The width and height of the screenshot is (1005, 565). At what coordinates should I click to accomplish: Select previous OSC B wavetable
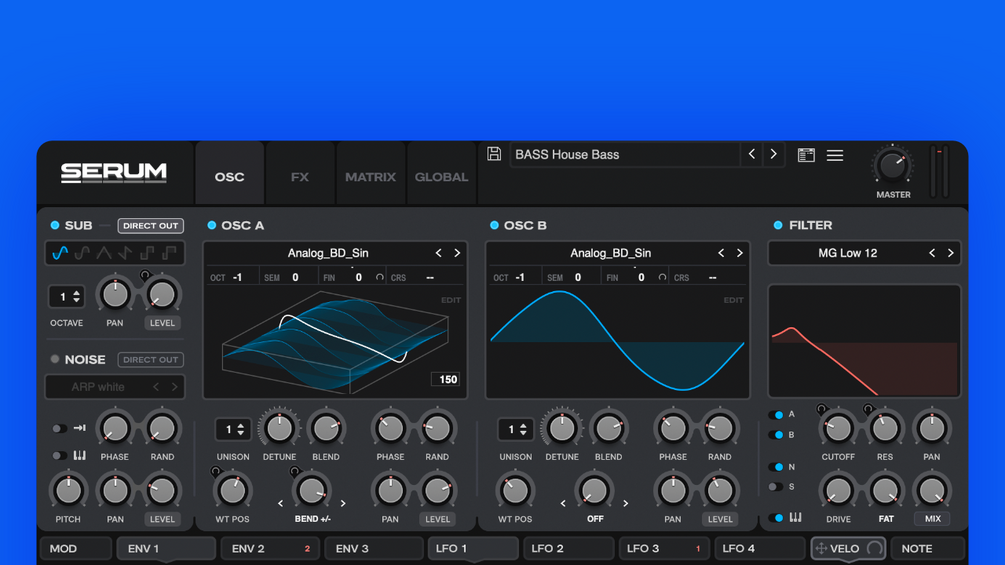(721, 253)
